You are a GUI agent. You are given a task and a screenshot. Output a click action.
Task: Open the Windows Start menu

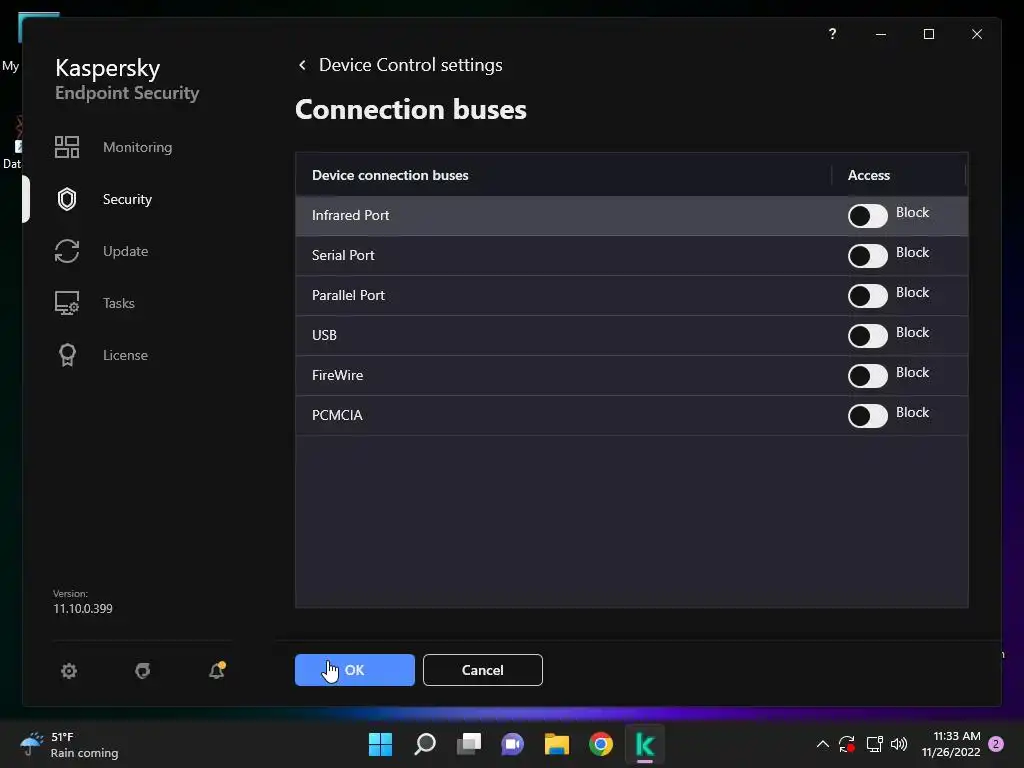click(380, 744)
